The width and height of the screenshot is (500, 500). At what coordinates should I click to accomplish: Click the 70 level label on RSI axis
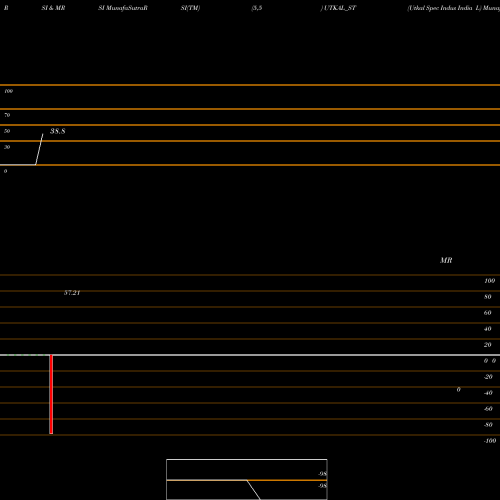7,115
